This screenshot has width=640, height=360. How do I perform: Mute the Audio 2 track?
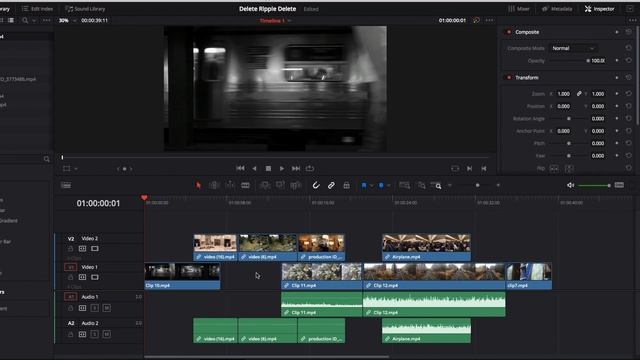pyautogui.click(x=107, y=334)
